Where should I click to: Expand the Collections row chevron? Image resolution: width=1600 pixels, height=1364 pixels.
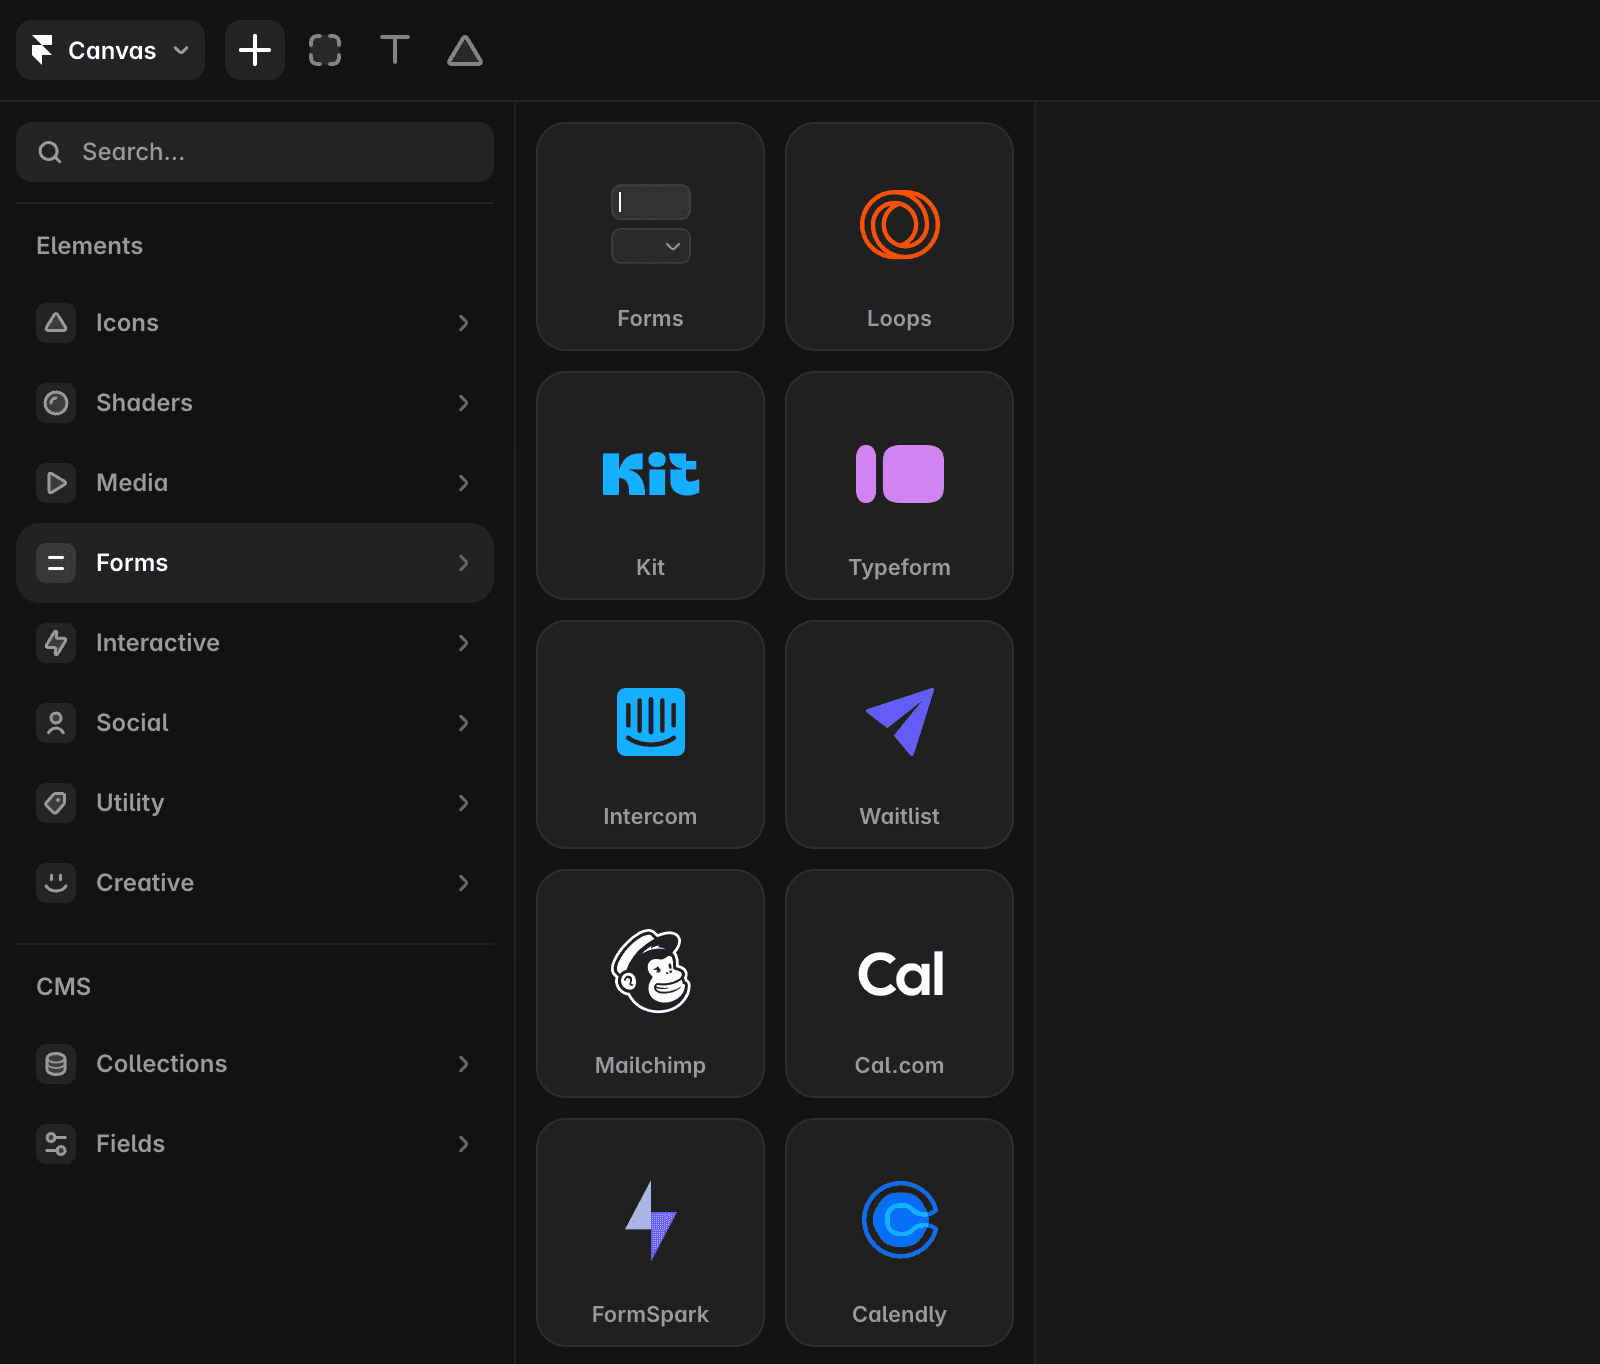[463, 1064]
